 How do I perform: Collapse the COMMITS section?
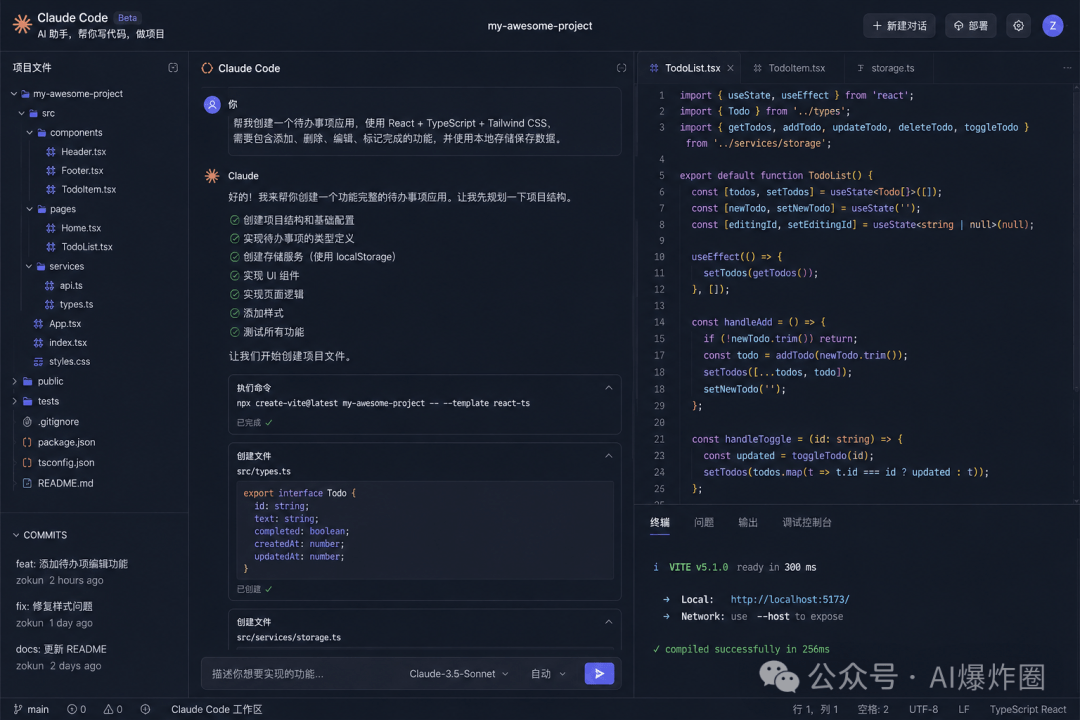pos(16,535)
